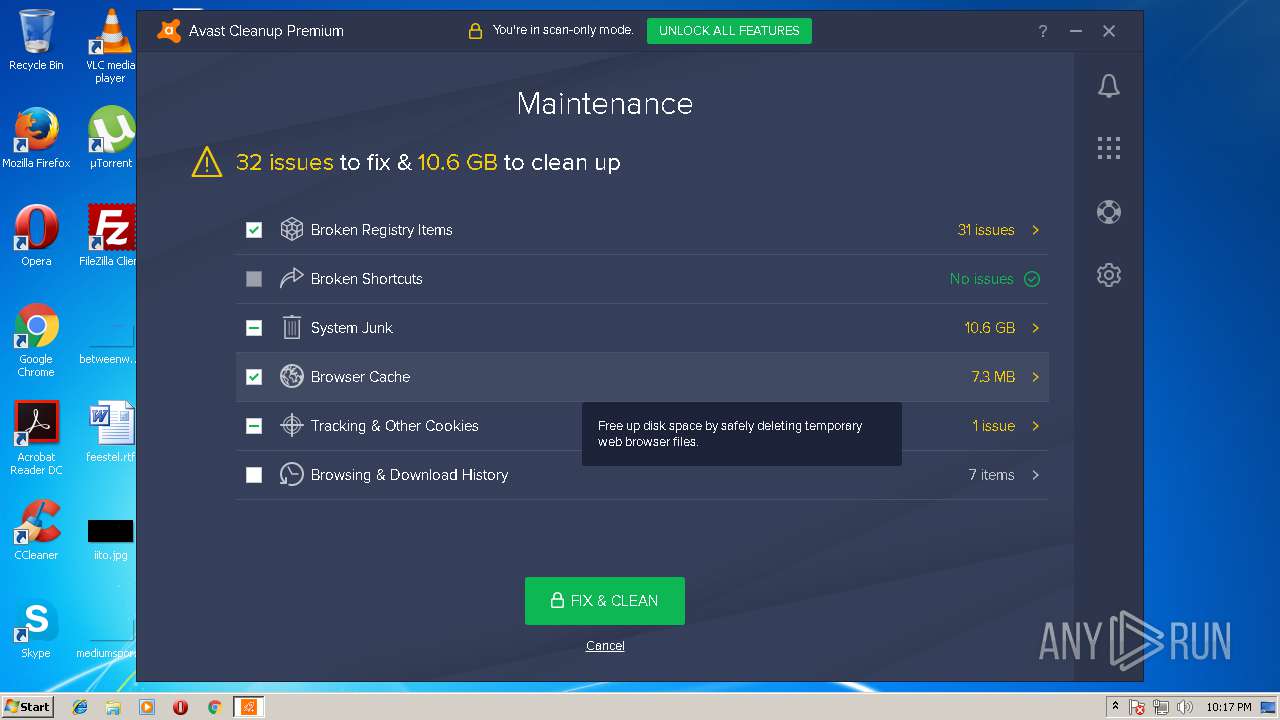Open Windows Explorer folder from taskbar
Image resolution: width=1280 pixels, height=720 pixels.
(113, 707)
